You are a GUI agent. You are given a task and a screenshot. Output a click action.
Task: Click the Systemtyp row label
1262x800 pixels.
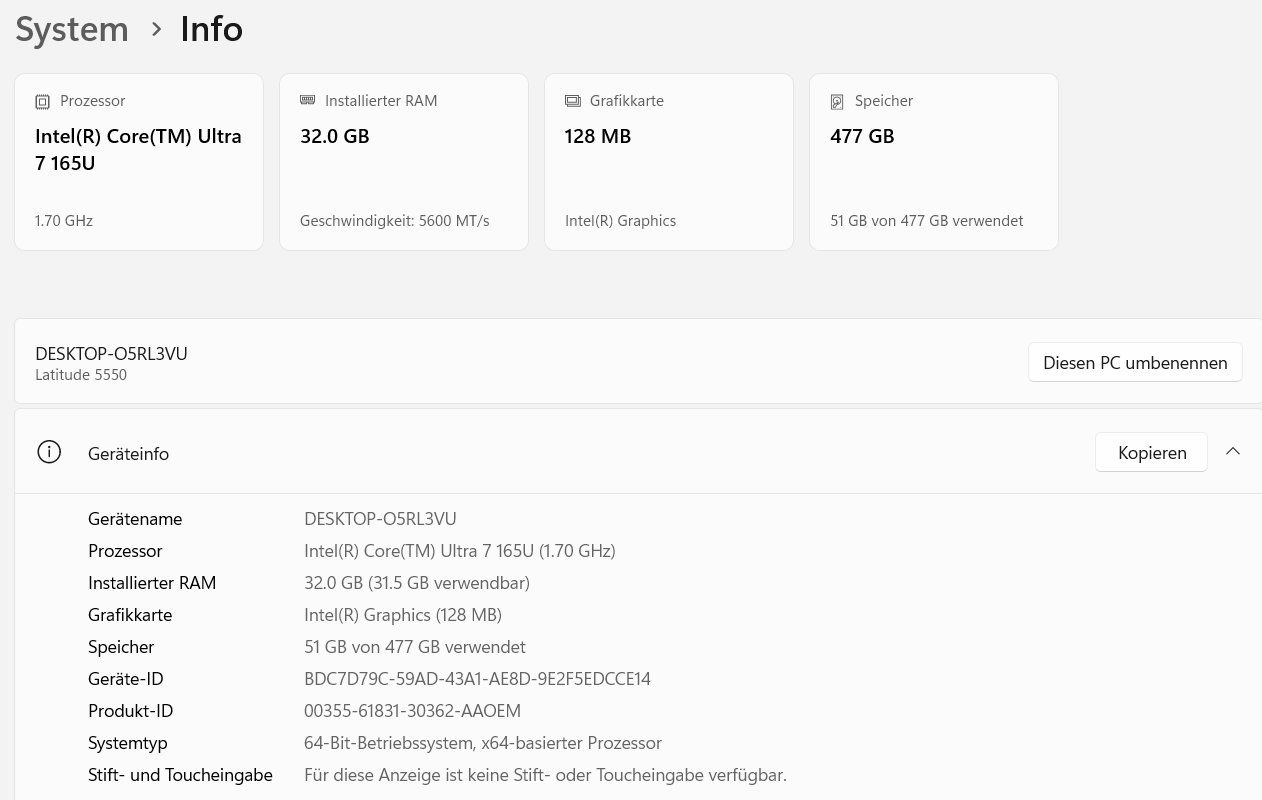[x=128, y=743]
